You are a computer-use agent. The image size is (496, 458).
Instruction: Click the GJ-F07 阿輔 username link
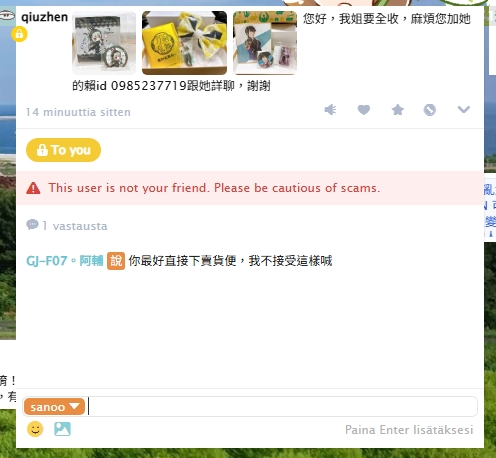(64, 261)
